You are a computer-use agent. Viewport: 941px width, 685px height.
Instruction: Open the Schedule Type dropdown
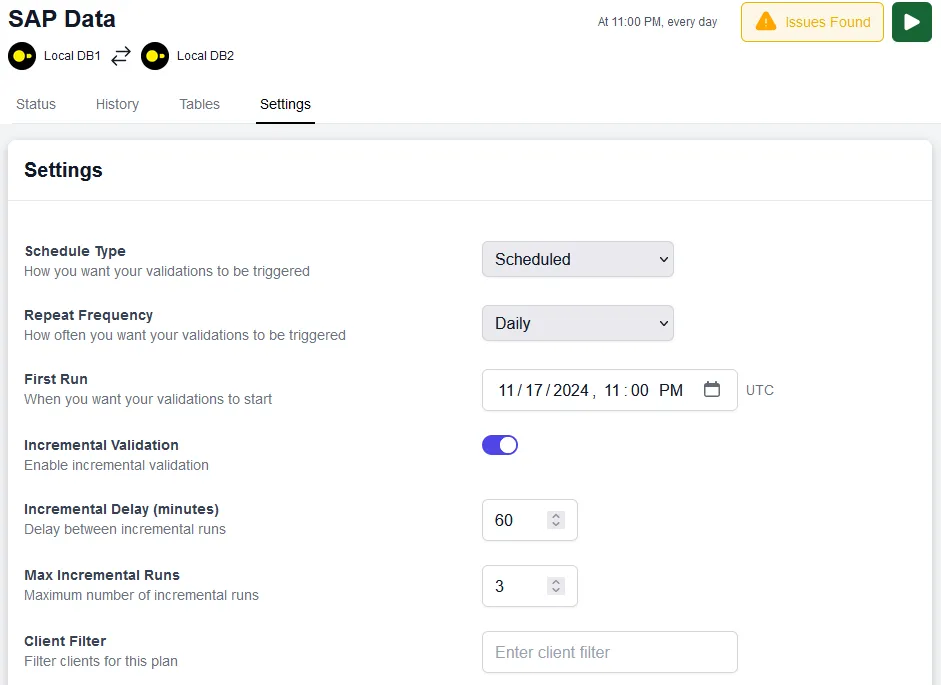(x=577, y=259)
